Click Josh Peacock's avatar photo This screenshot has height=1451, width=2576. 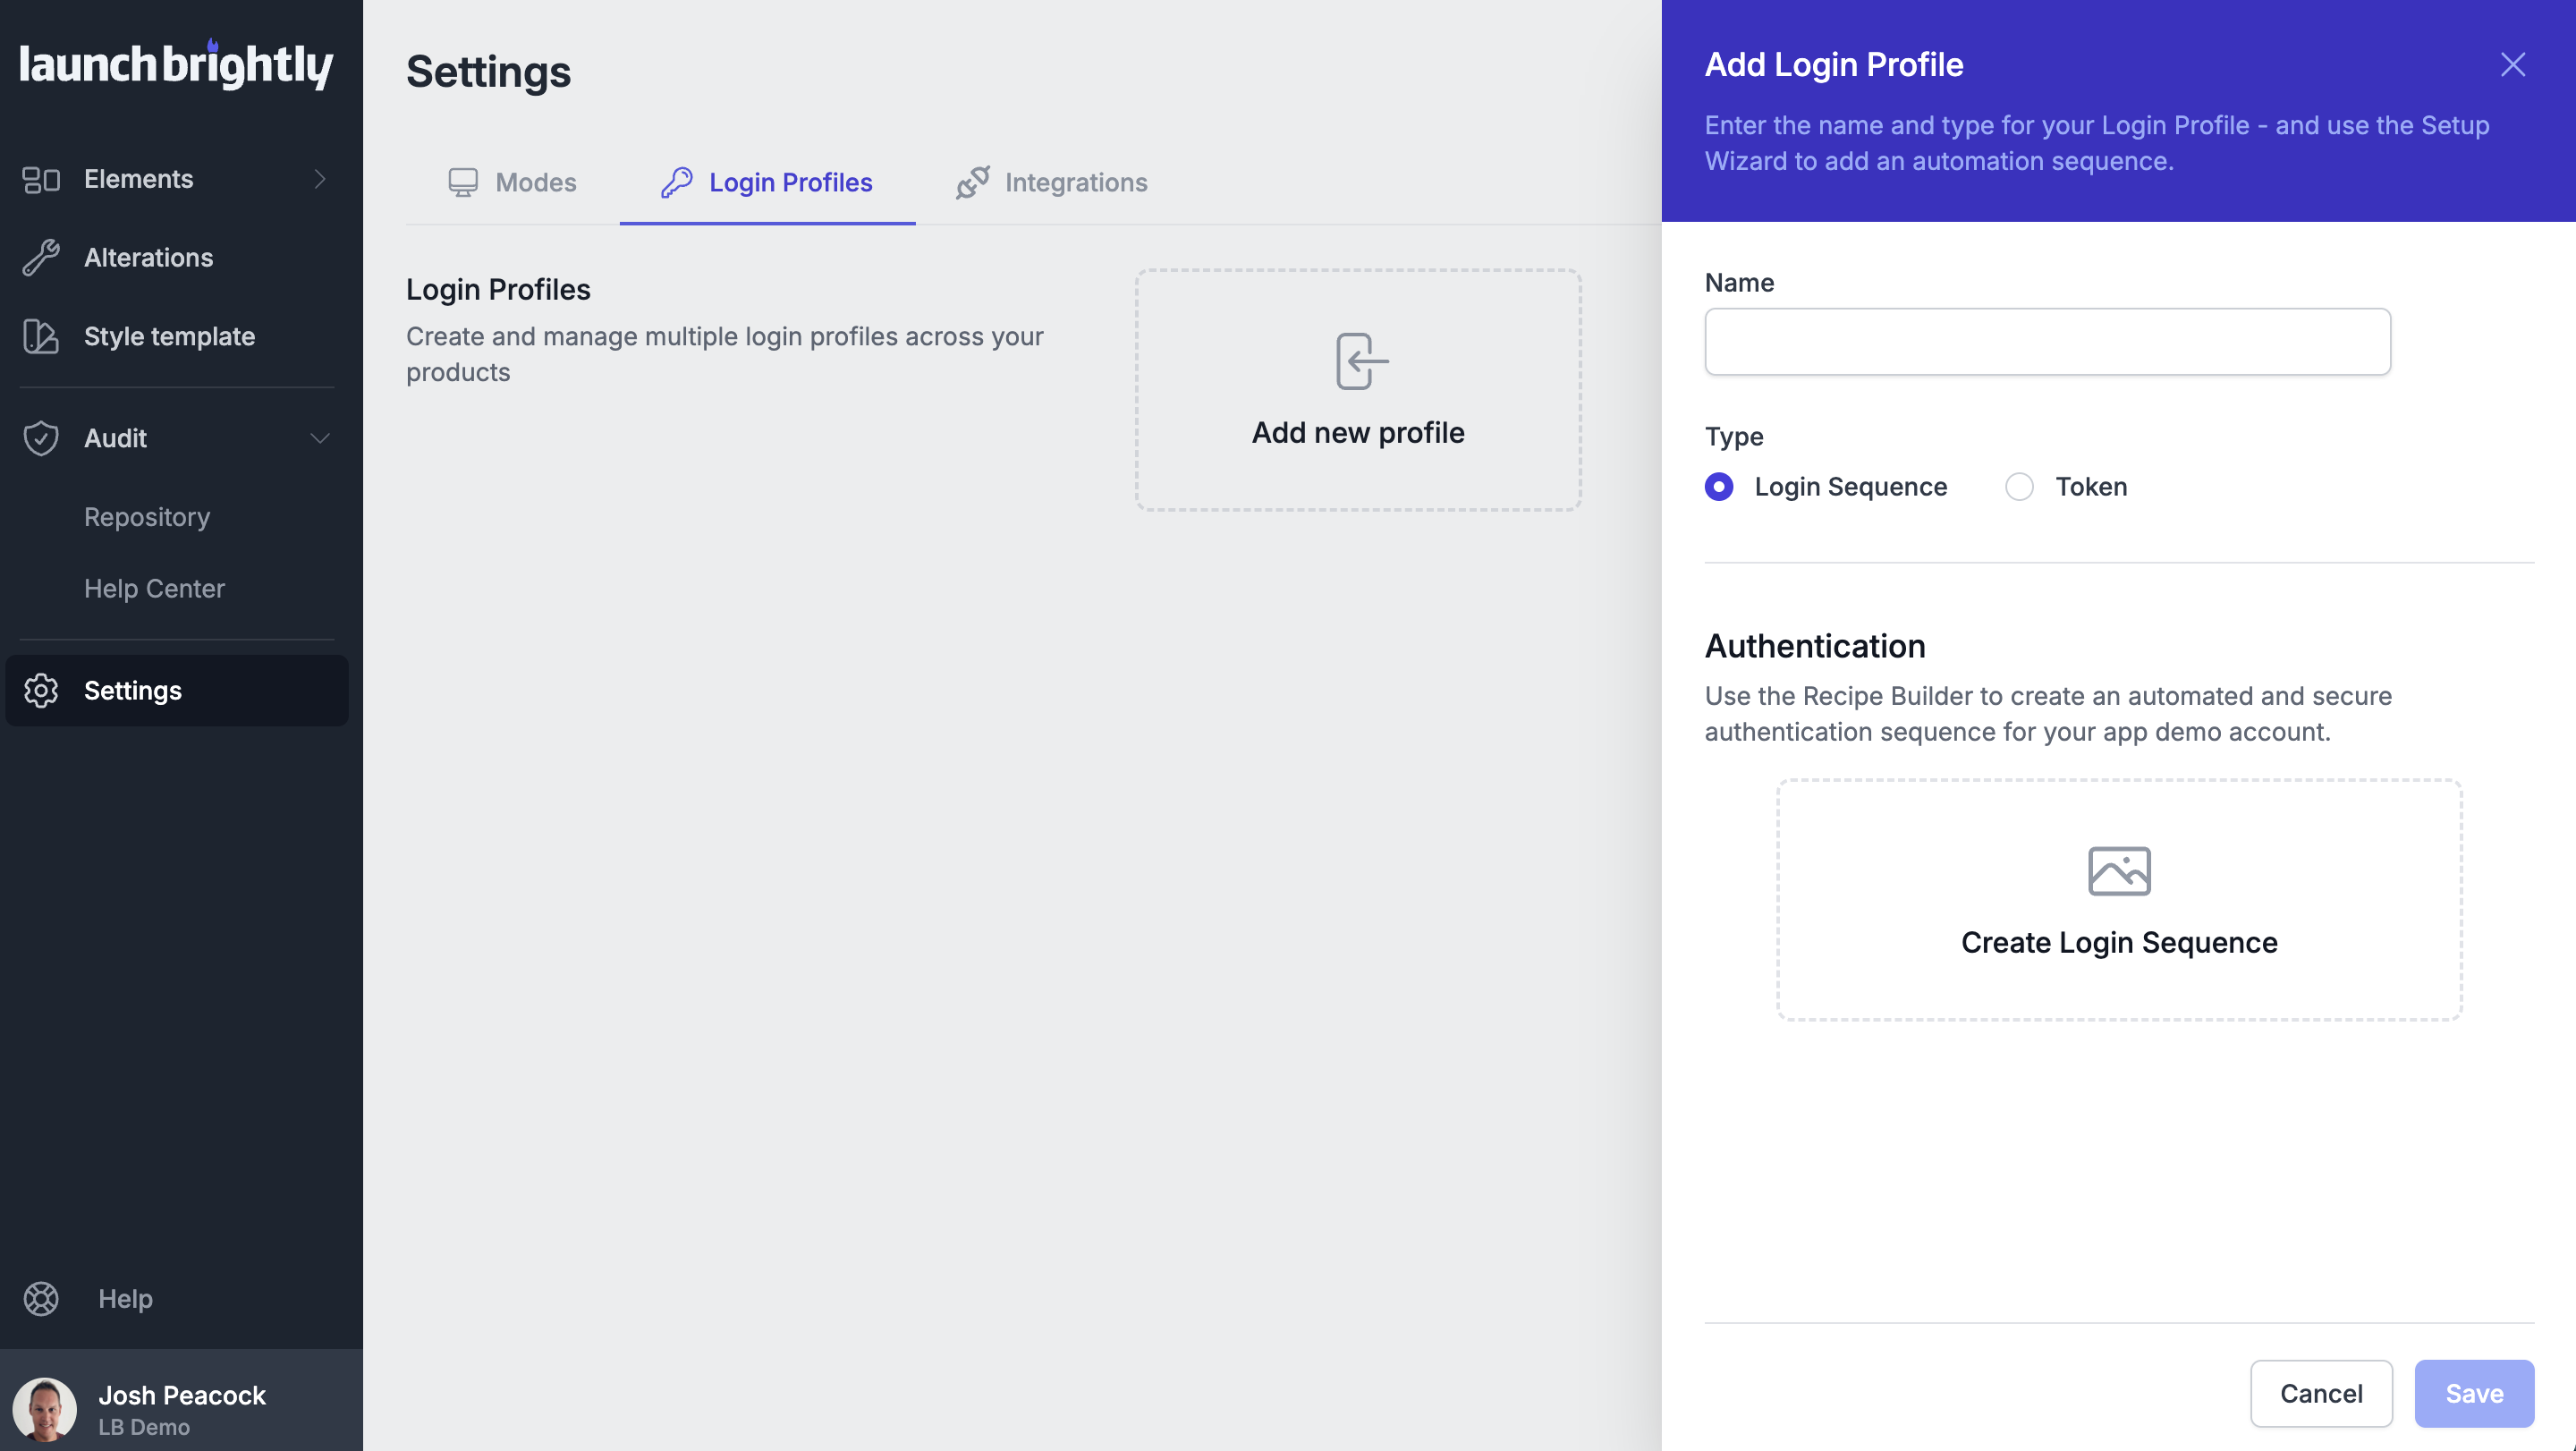45,1409
